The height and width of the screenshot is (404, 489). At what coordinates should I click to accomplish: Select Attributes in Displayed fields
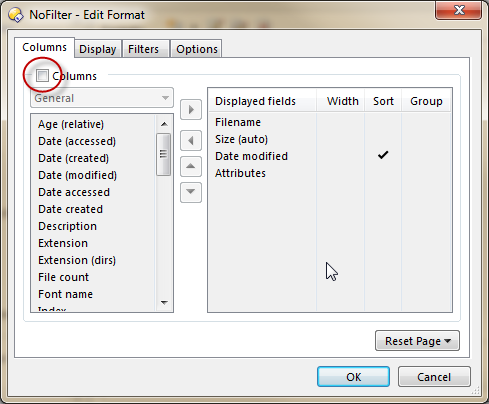[240, 173]
